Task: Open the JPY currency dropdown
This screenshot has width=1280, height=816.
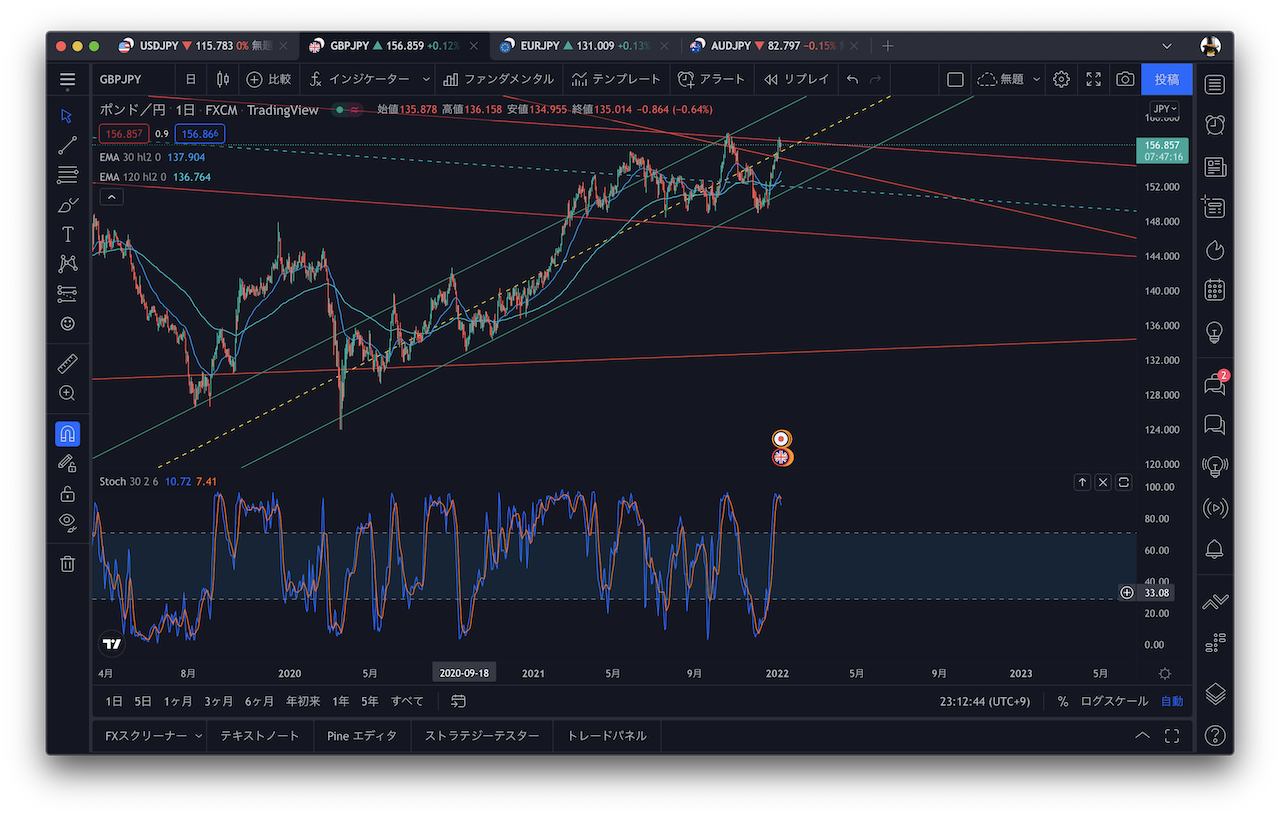Action: [1165, 108]
